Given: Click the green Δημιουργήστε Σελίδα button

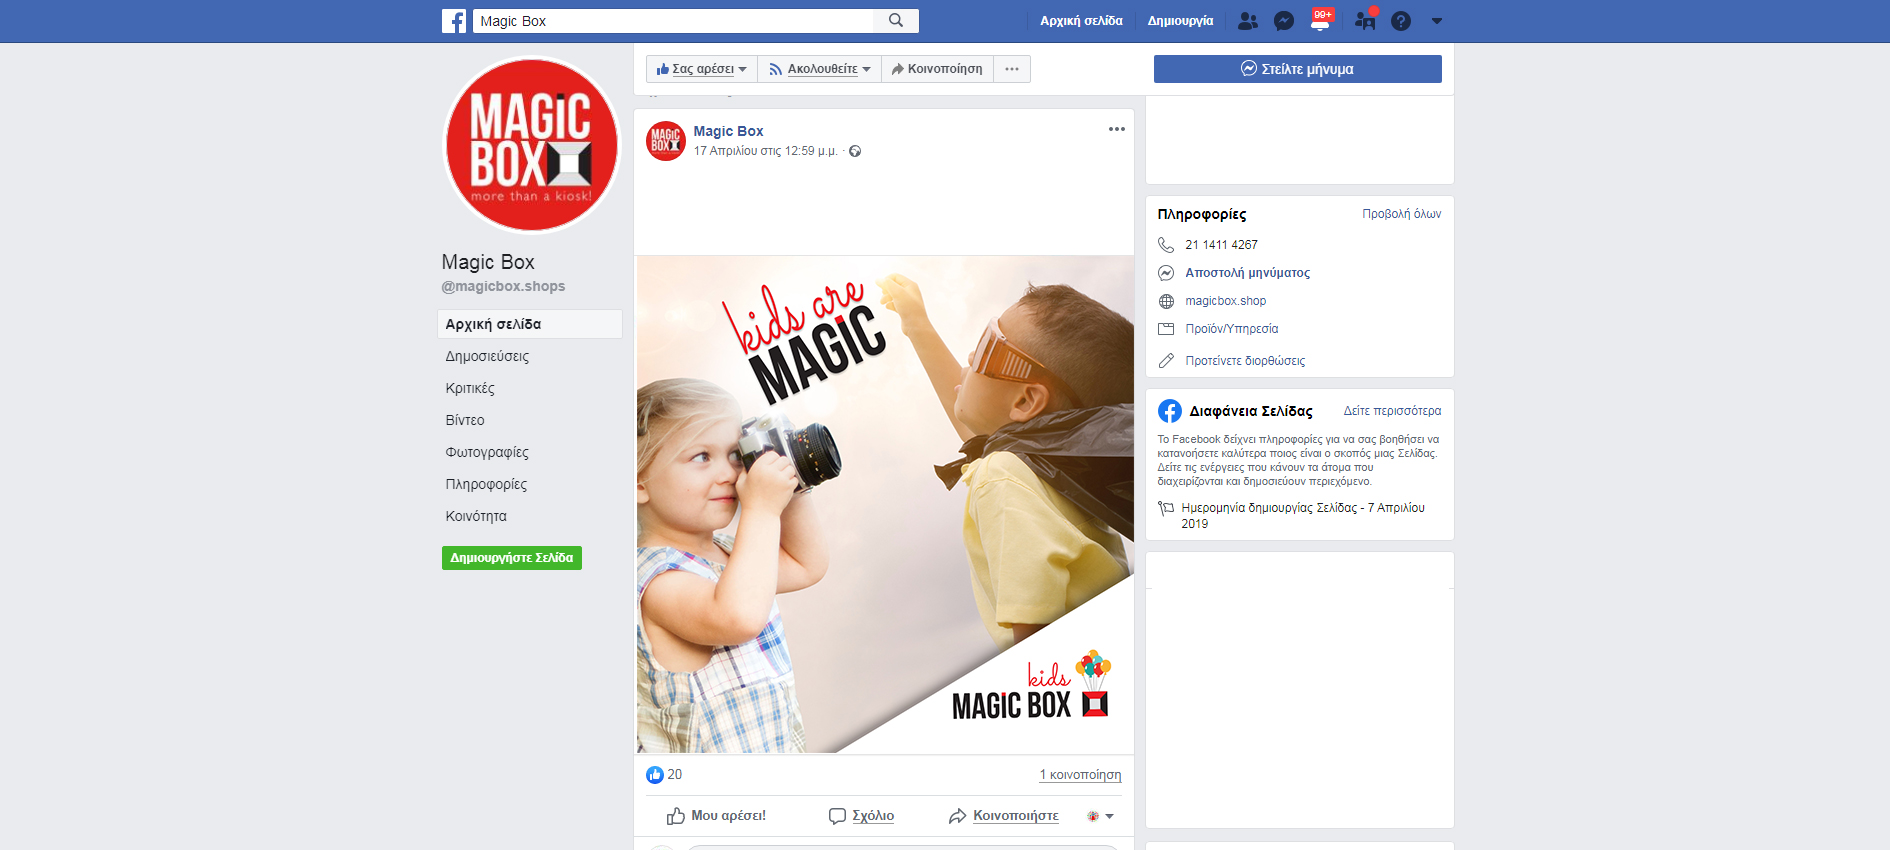Looking at the screenshot, I should click(x=512, y=558).
